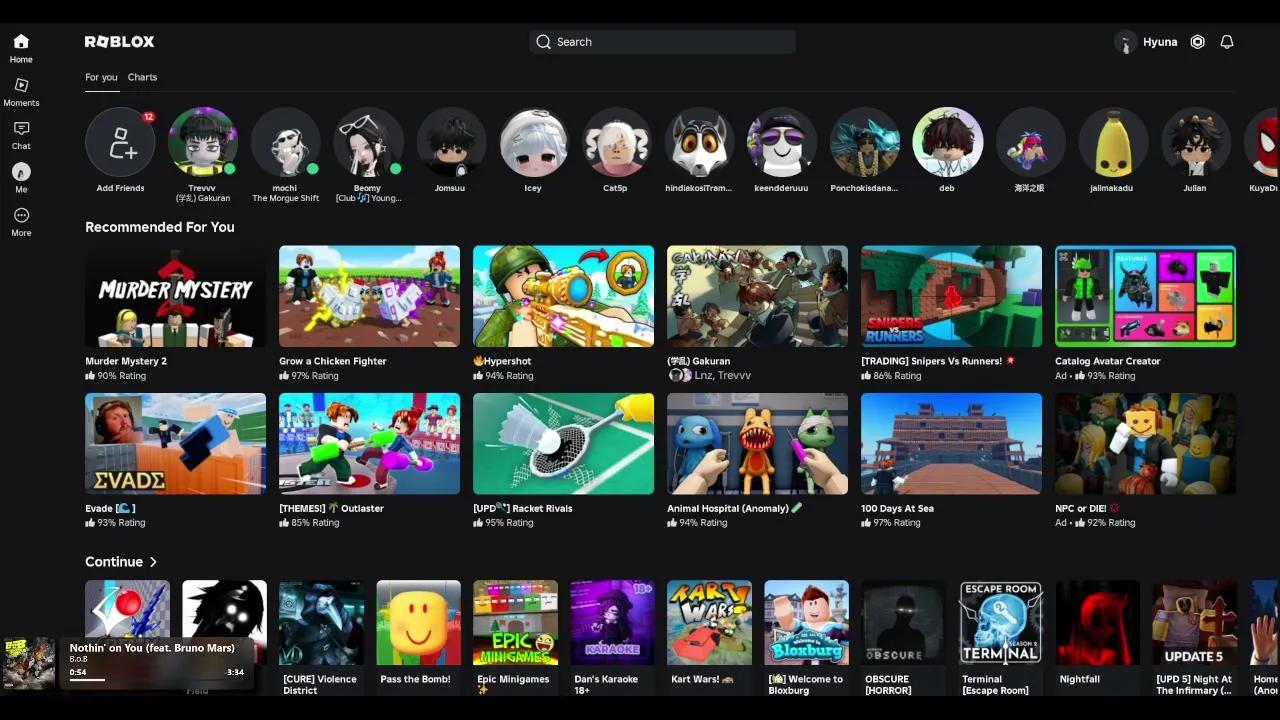The height and width of the screenshot is (720, 1280).
Task: Open the Catalog Avatar Creator ad
Action: pos(1145,296)
